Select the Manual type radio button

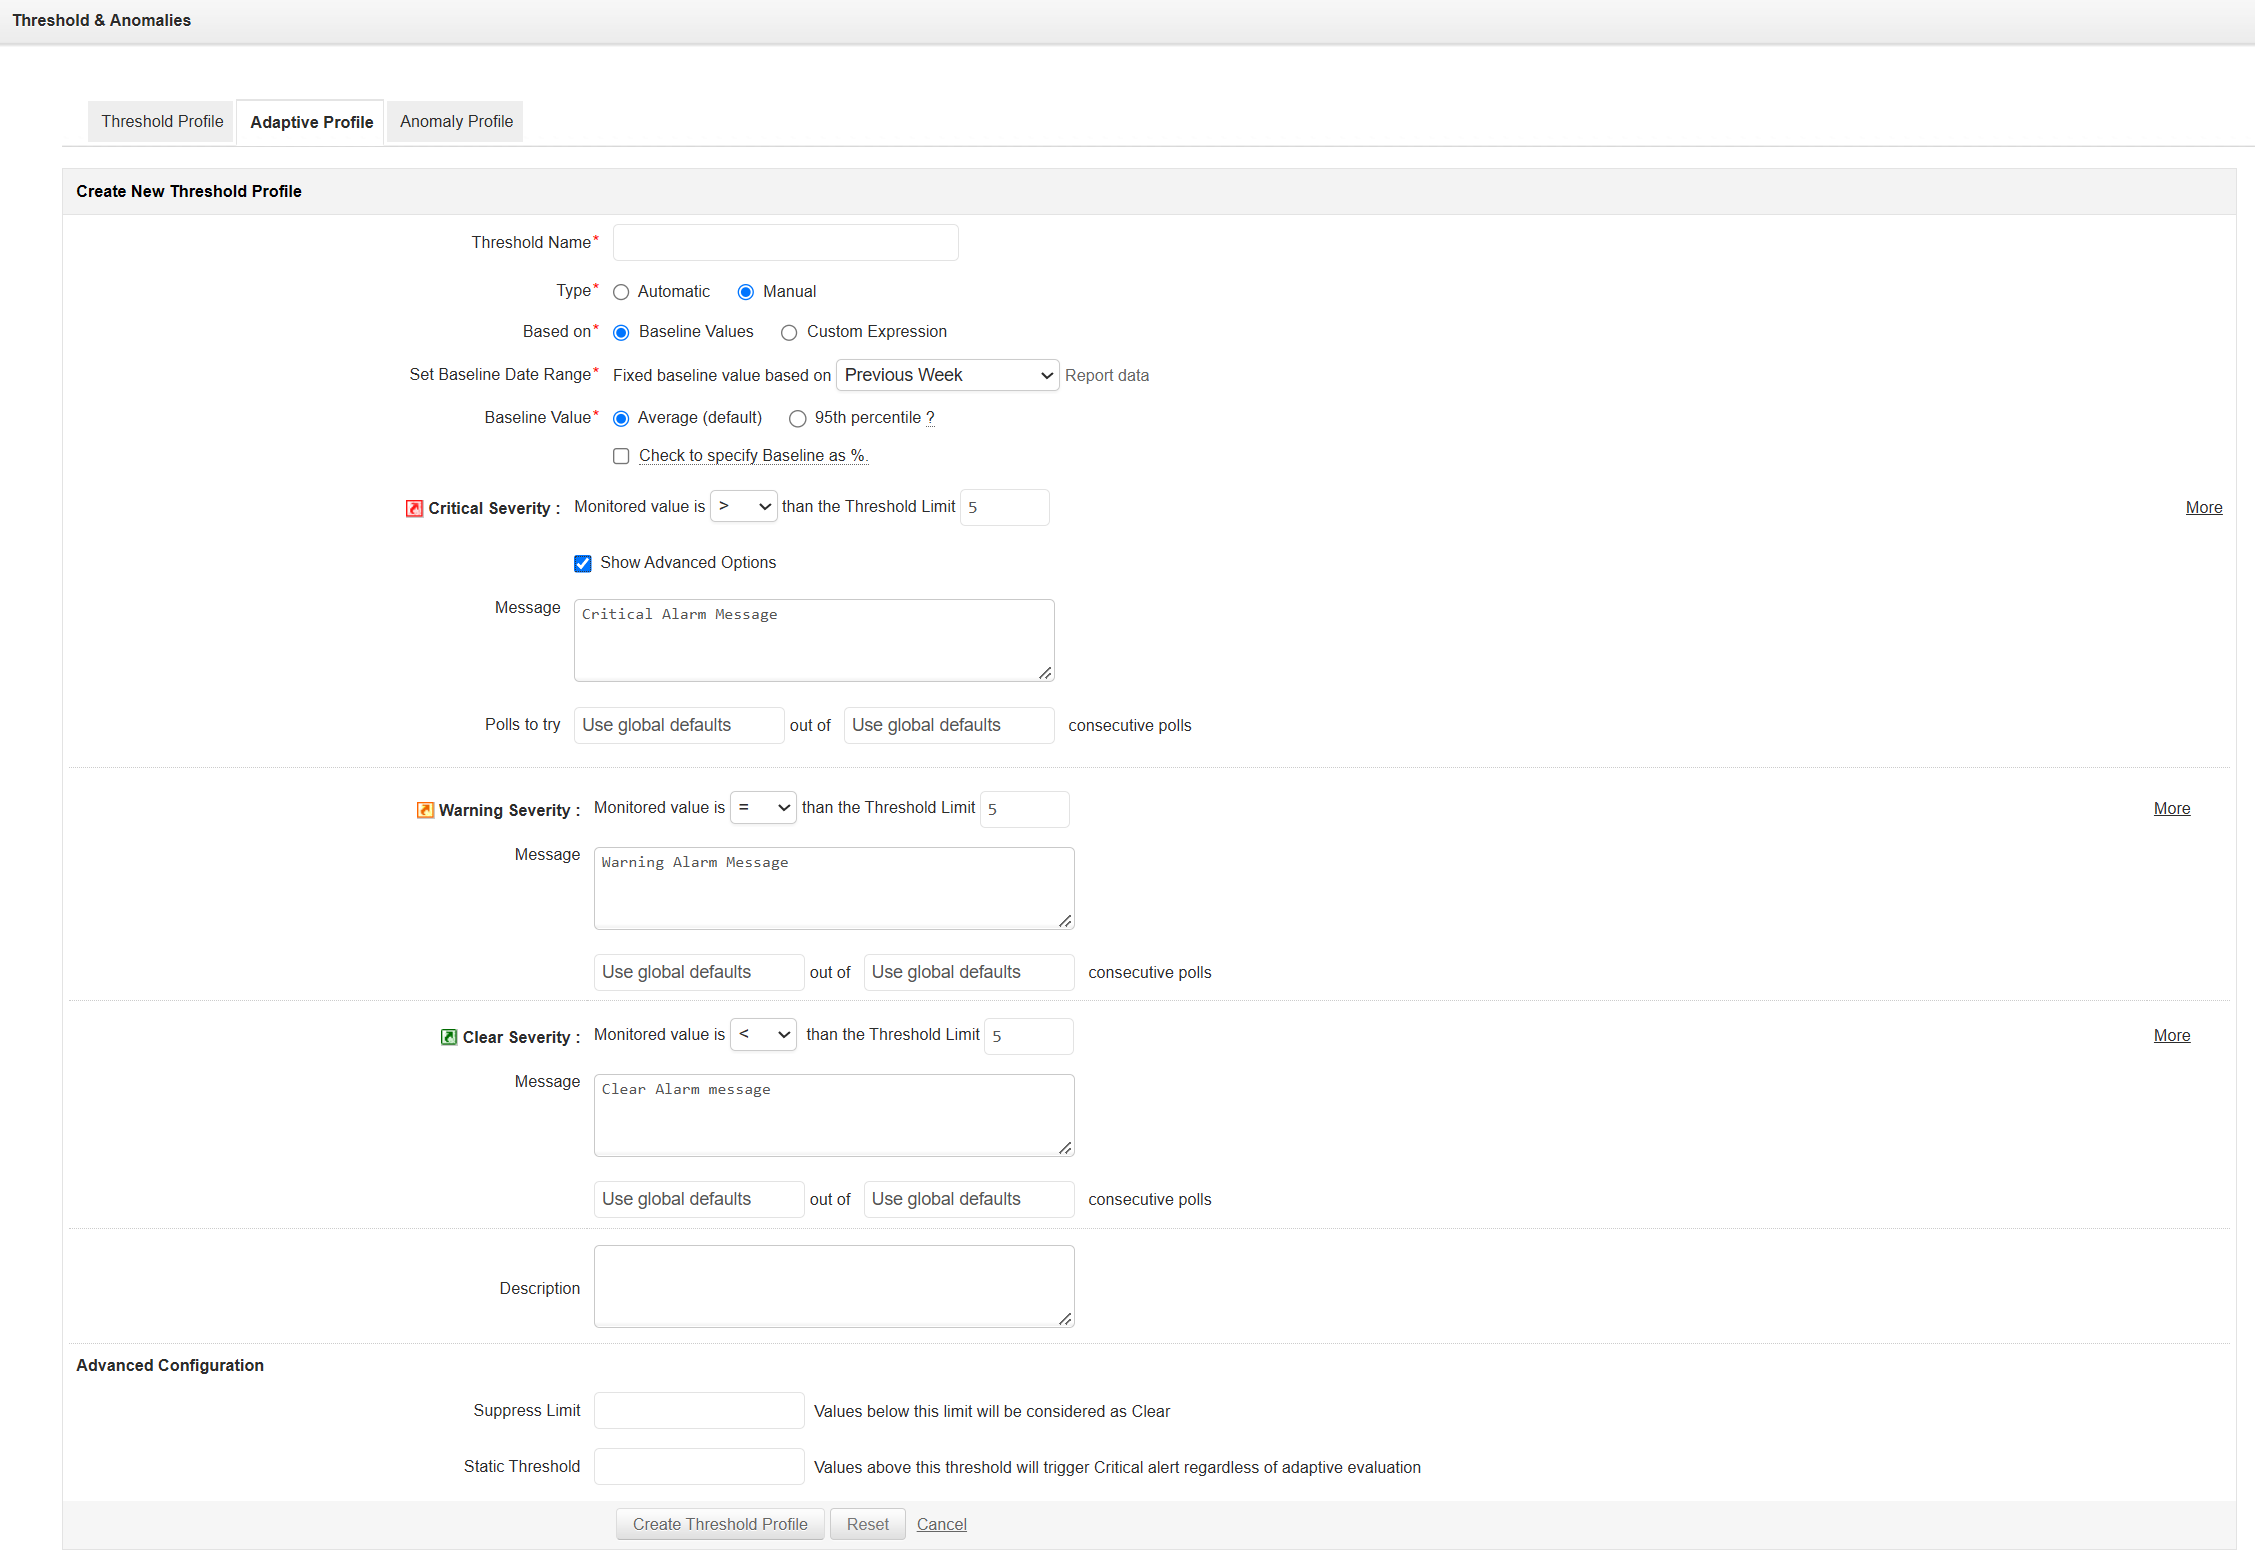pos(746,292)
